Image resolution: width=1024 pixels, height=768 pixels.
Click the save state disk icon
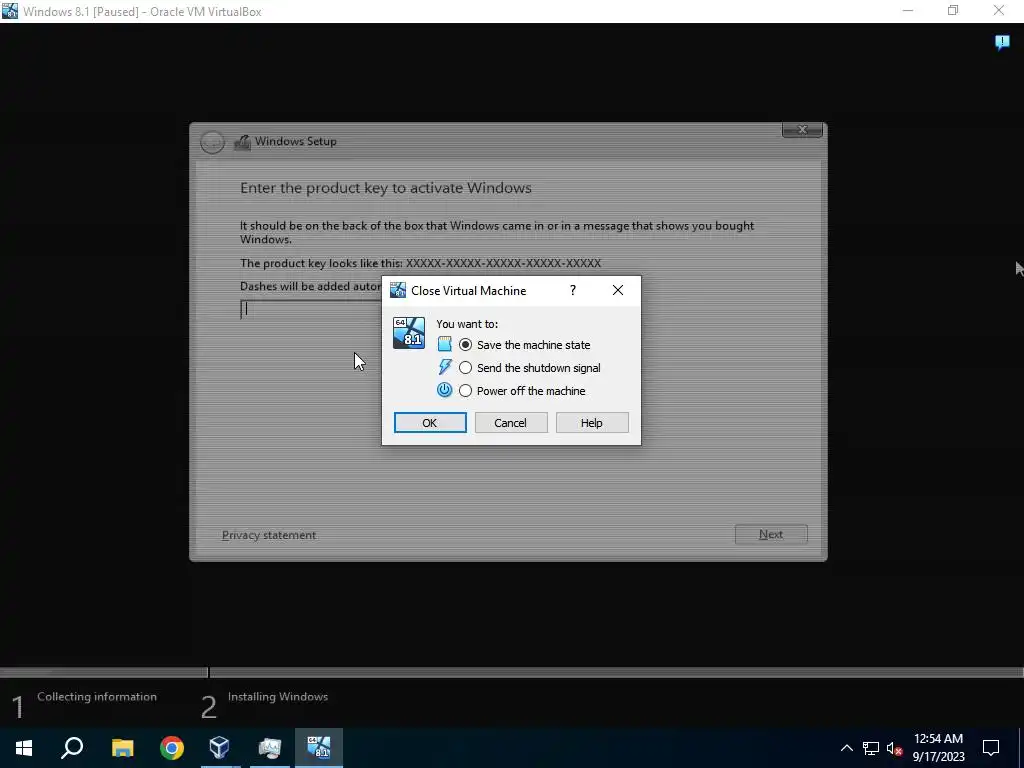445,344
